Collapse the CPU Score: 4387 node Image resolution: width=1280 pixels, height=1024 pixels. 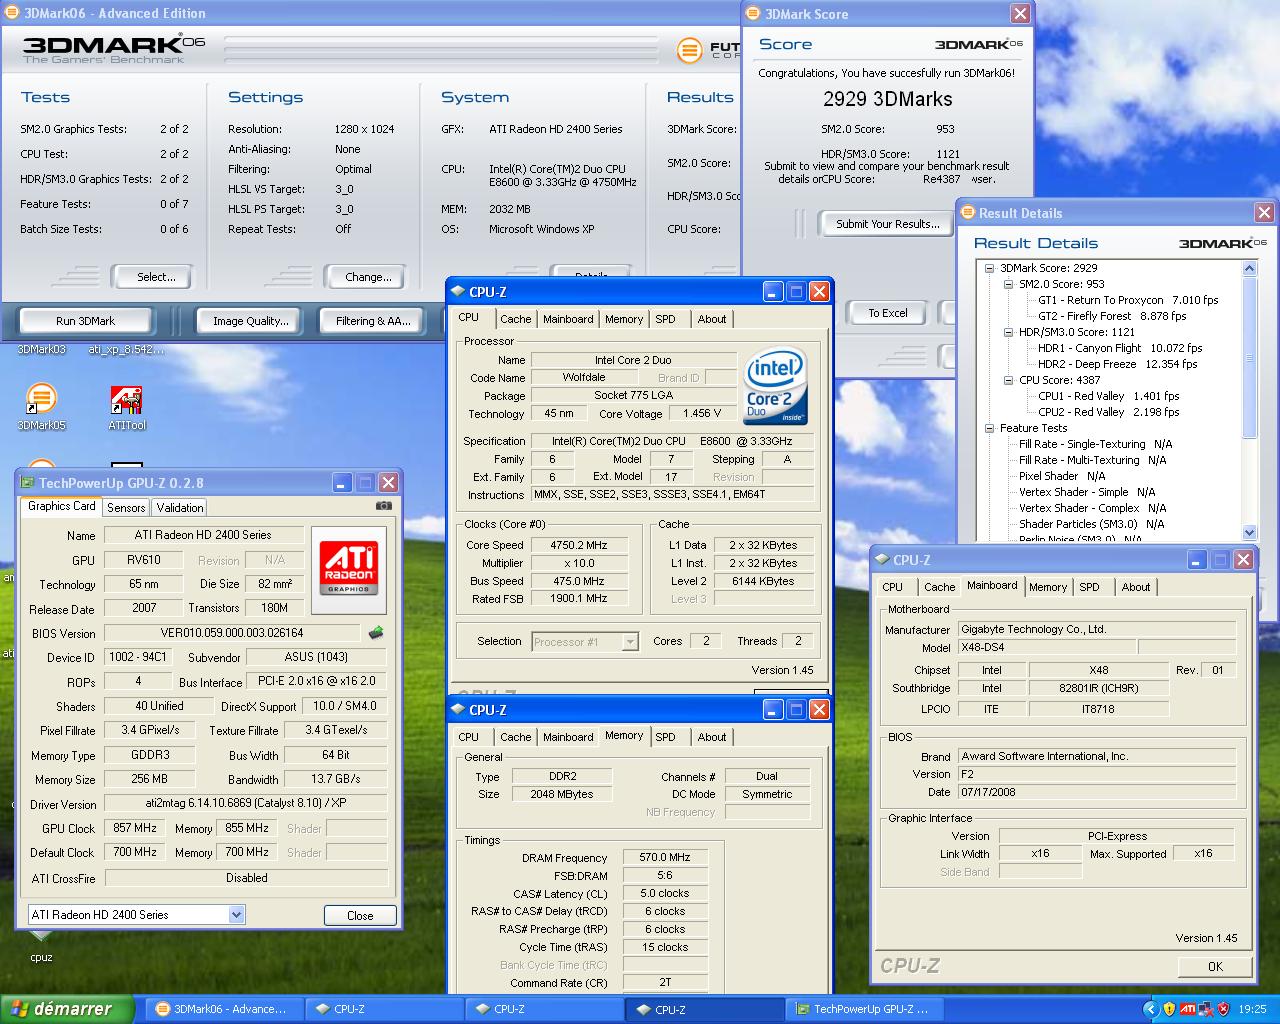(1009, 380)
